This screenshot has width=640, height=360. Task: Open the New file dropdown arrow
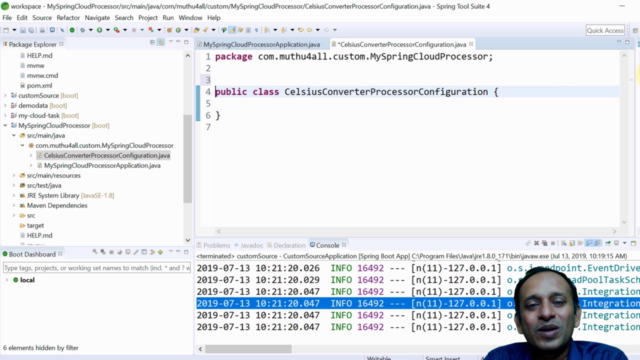pos(14,30)
